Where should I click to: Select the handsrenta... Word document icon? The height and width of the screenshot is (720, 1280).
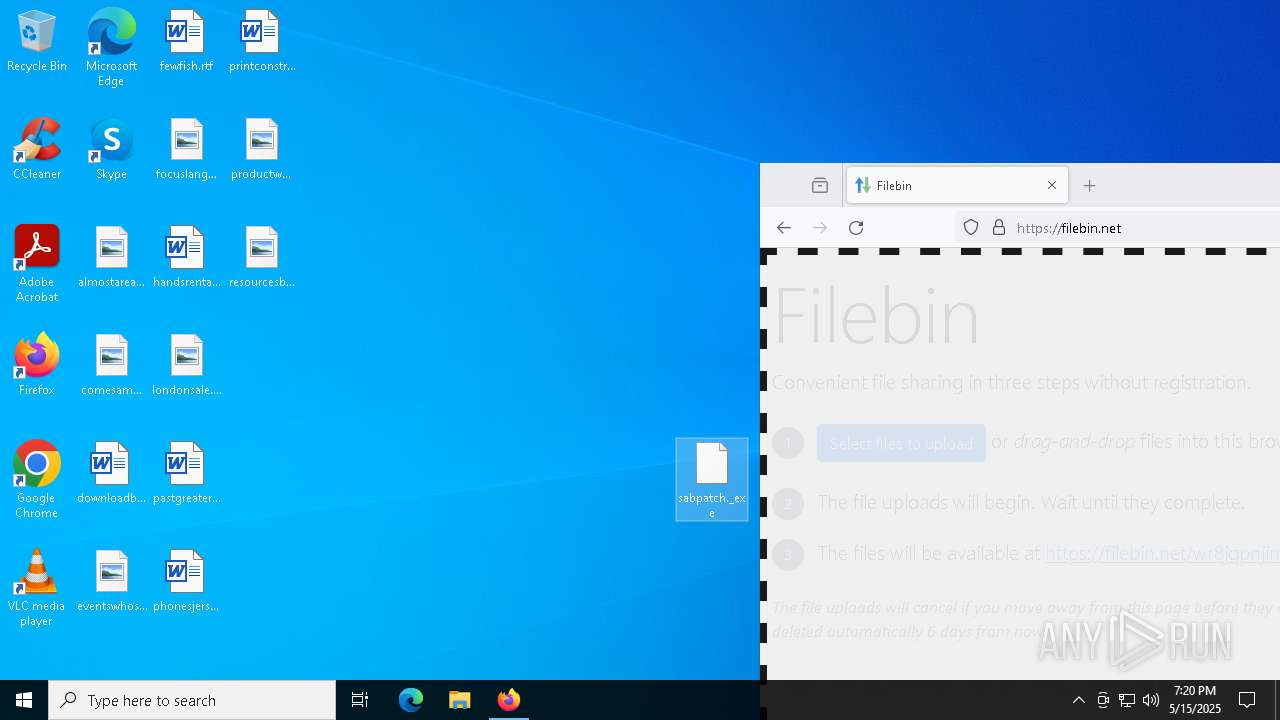[x=186, y=258]
